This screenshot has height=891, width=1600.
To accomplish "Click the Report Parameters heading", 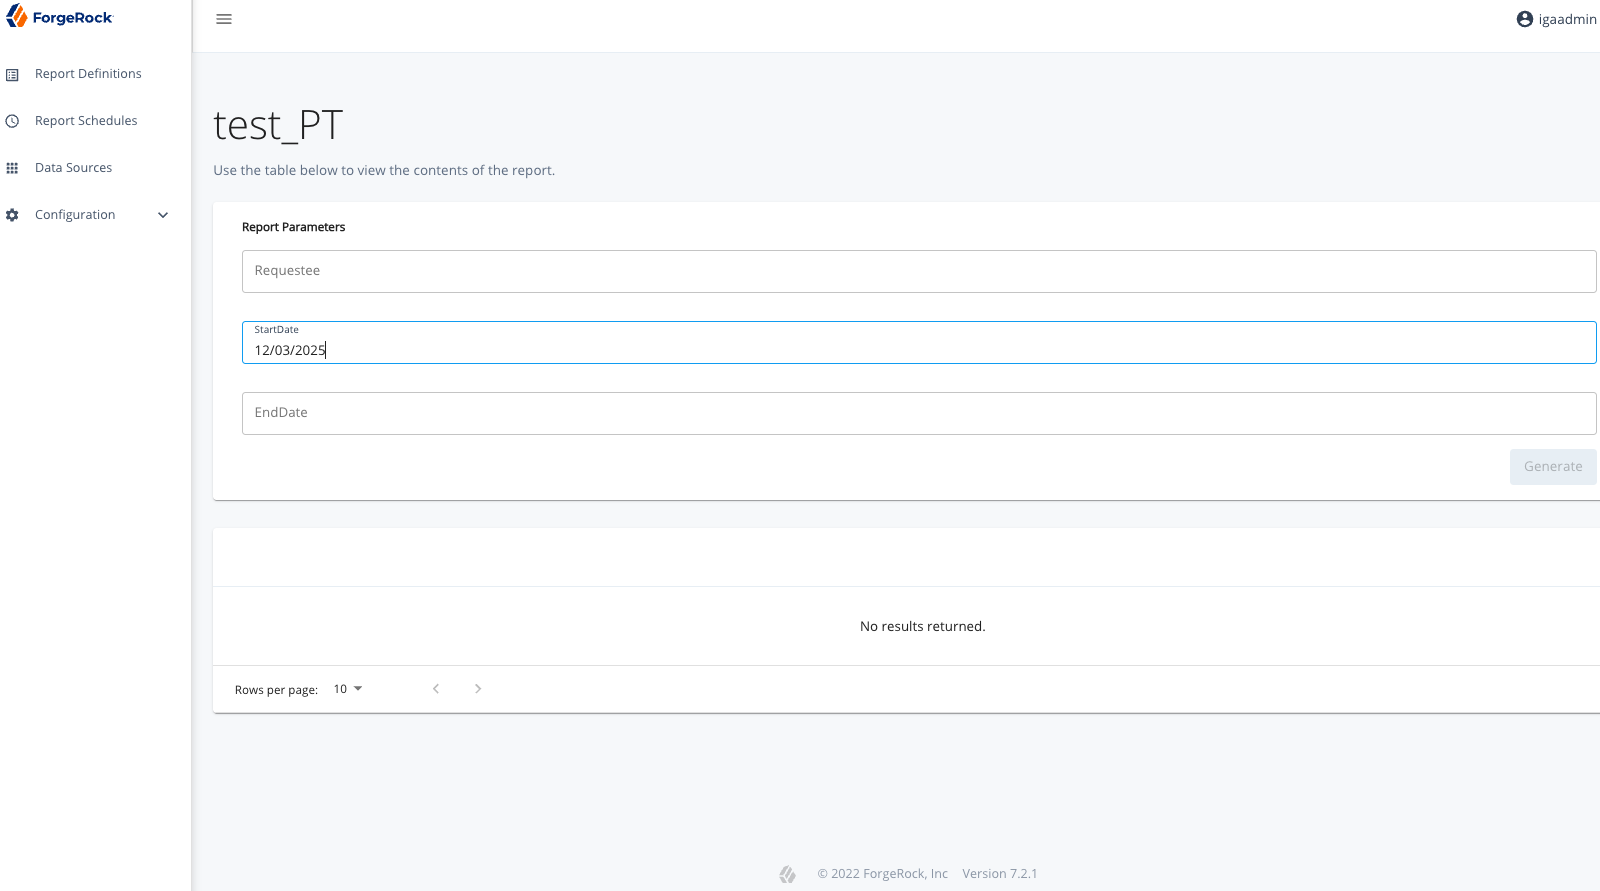I will point(293,227).
